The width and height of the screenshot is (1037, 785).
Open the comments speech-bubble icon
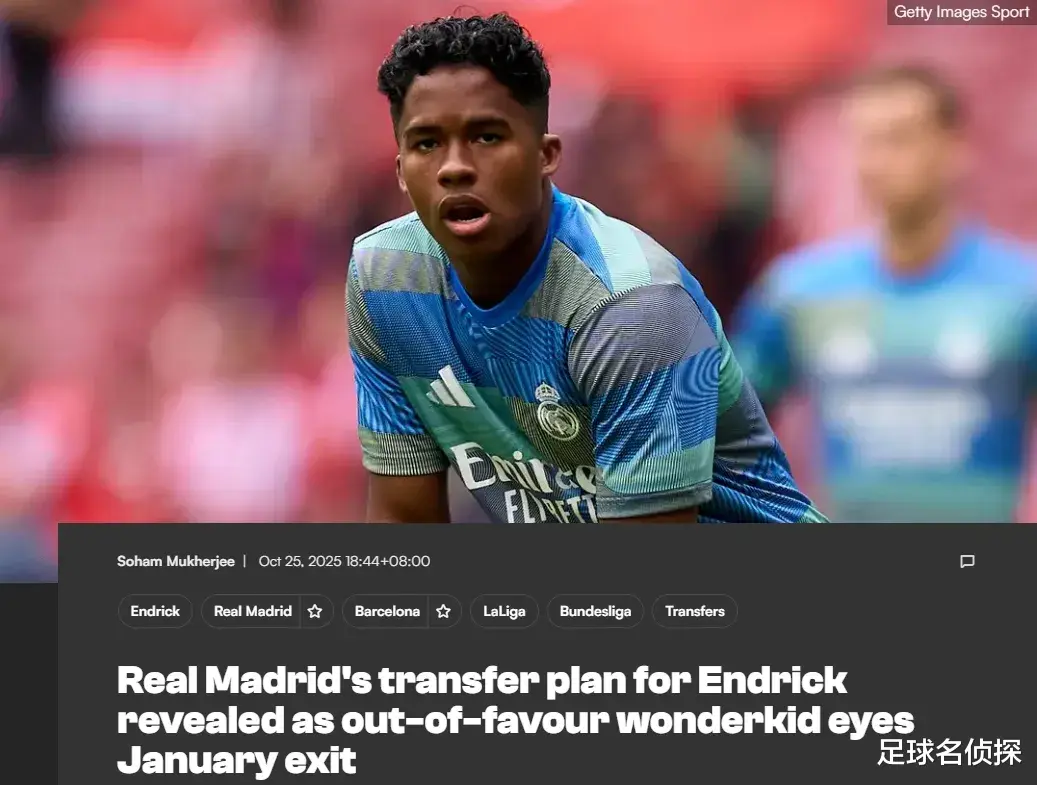click(967, 561)
